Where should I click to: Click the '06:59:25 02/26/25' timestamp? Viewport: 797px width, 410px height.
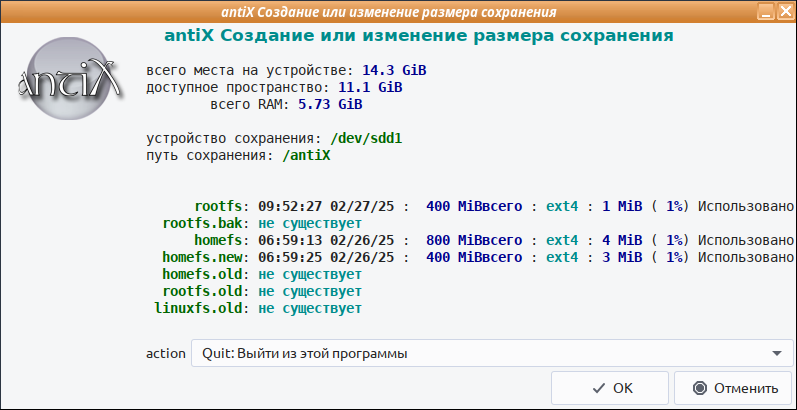(326, 257)
